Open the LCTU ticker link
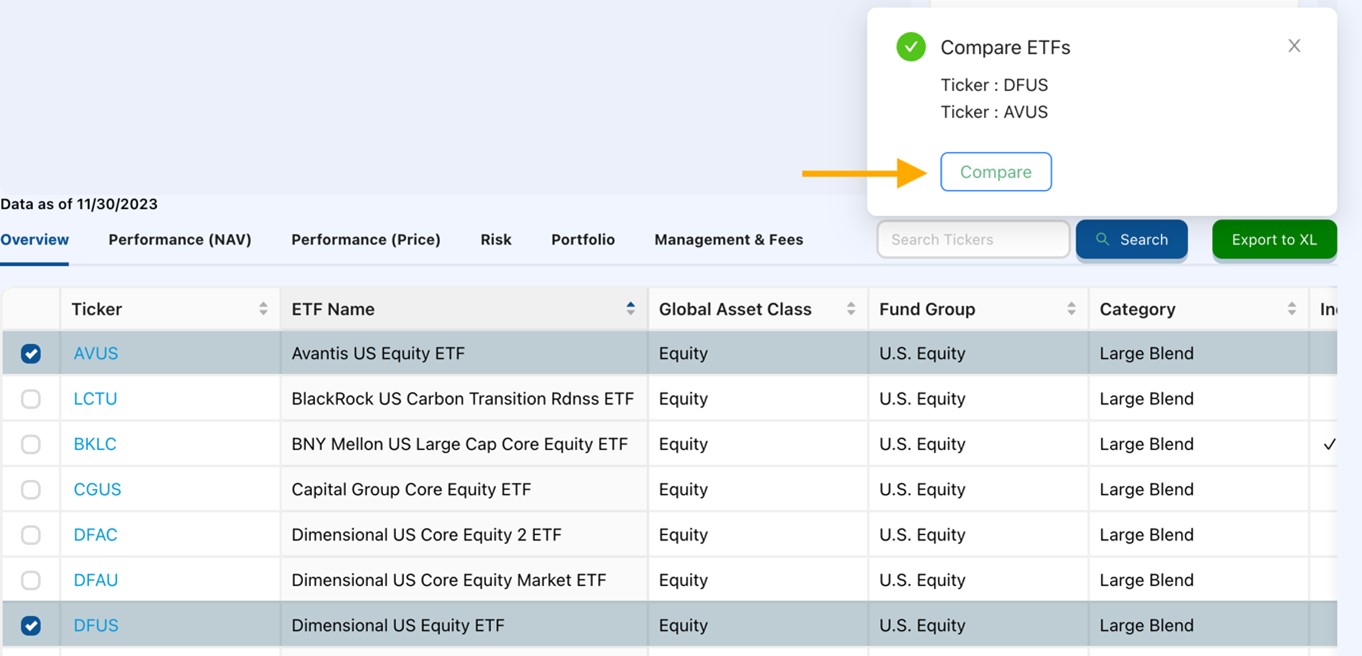This screenshot has height=656, width=1362. pos(95,399)
